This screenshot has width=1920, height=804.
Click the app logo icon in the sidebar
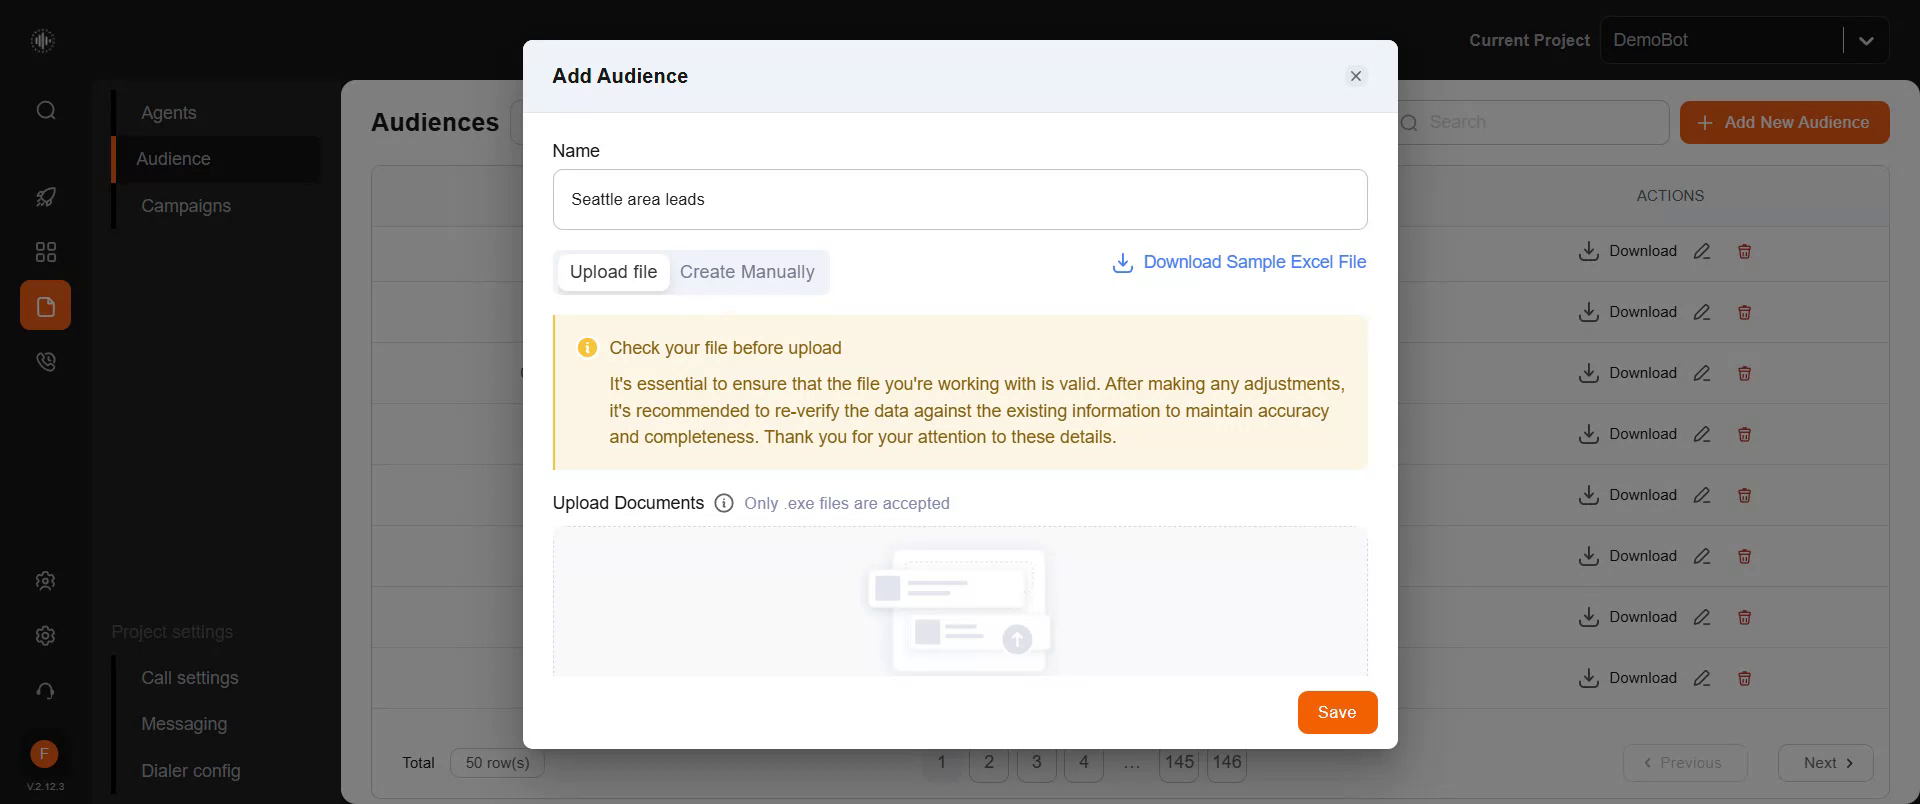tap(42, 40)
